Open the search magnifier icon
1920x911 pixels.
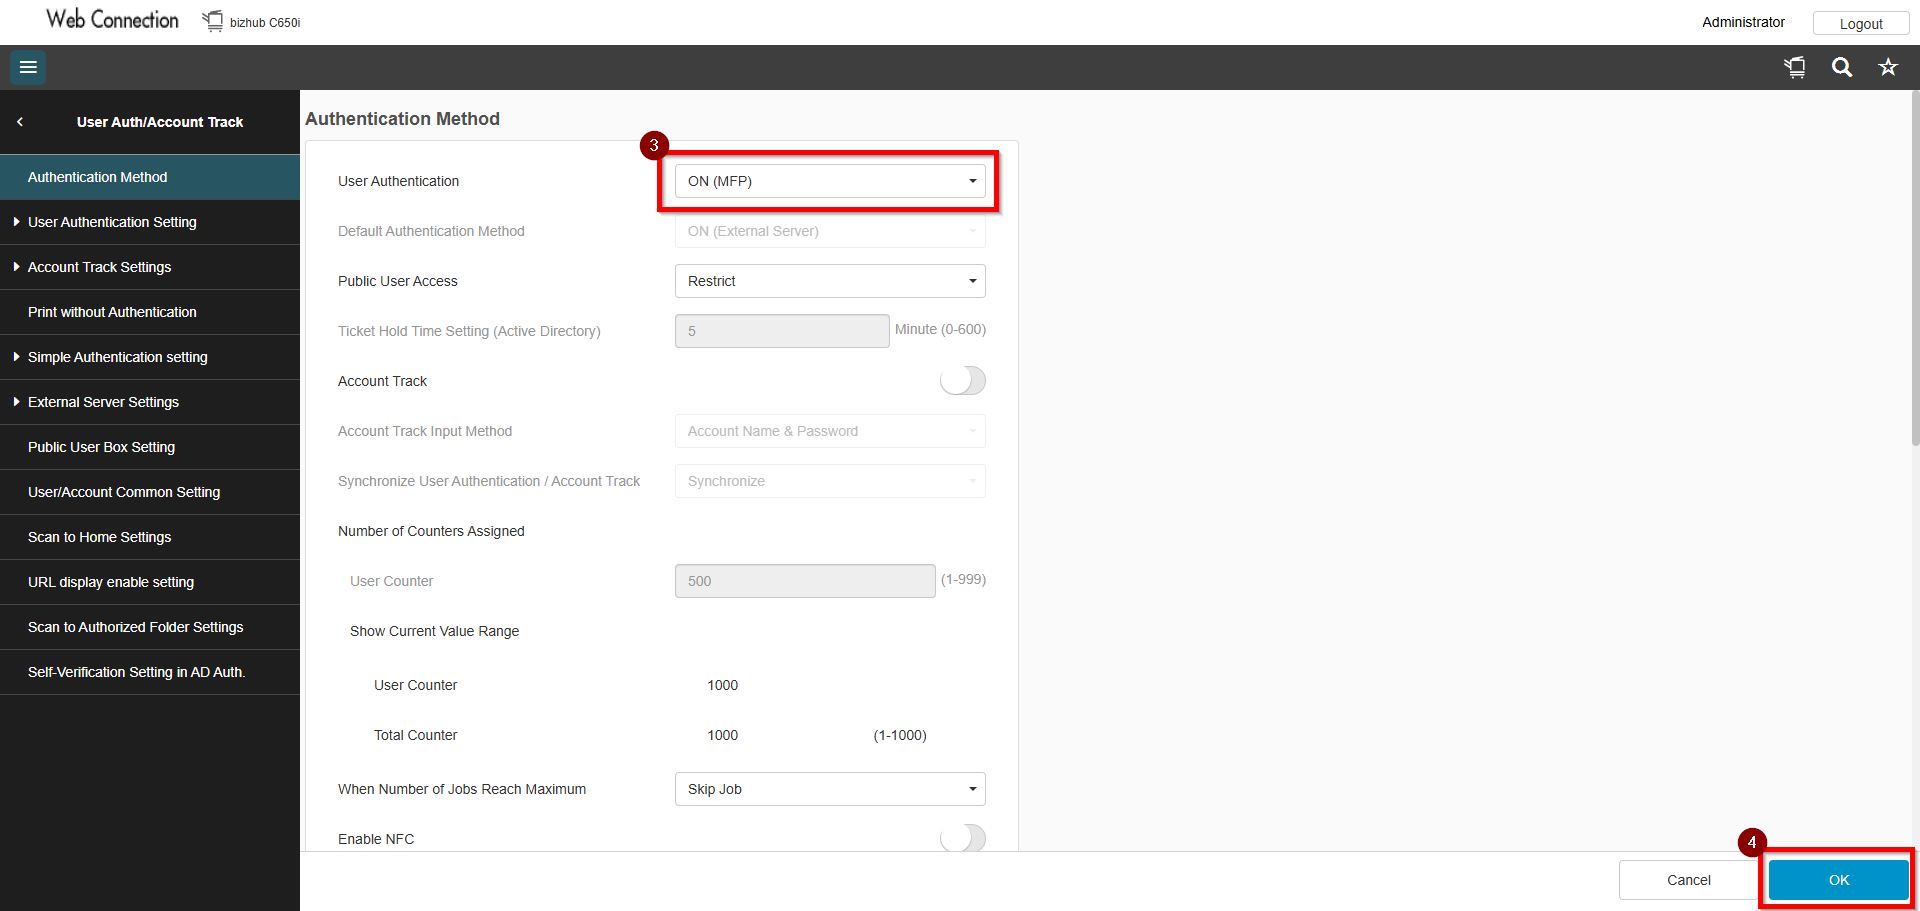click(x=1841, y=67)
